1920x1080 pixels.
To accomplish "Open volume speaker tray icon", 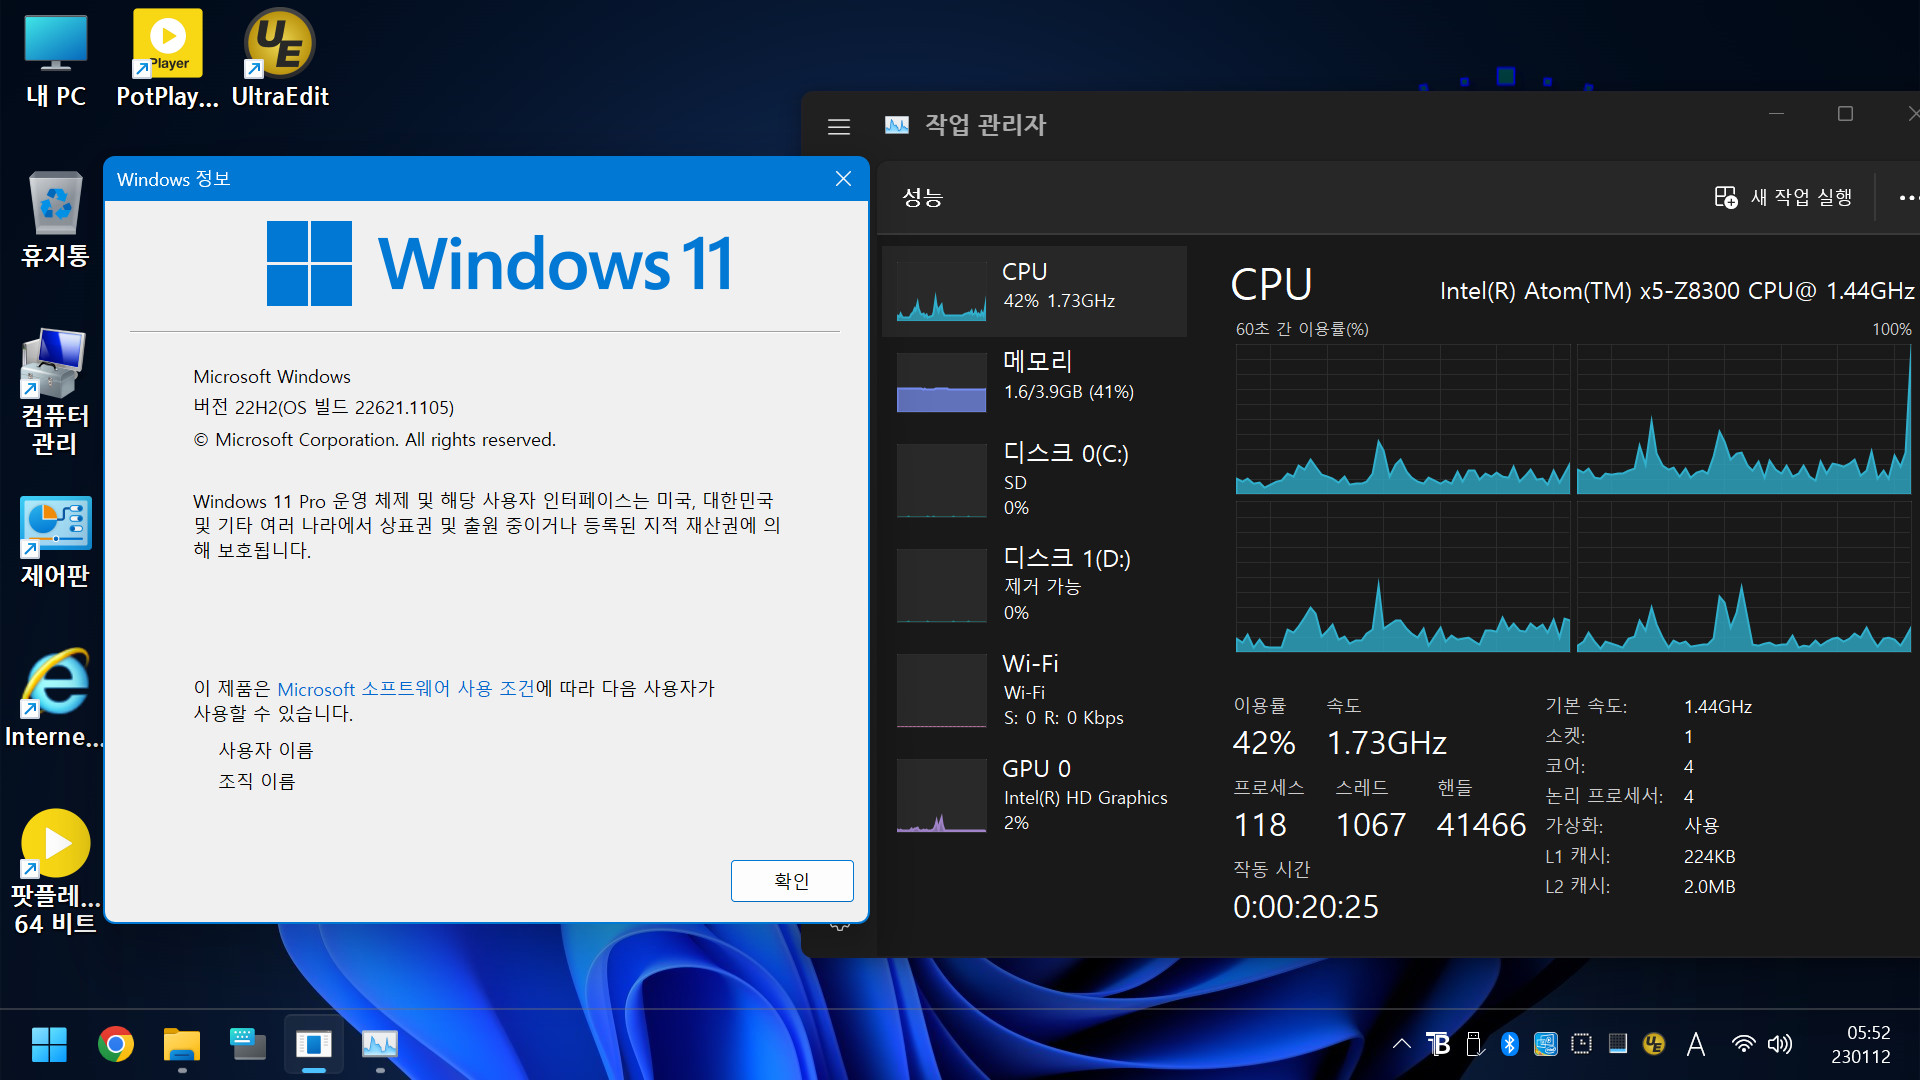I will point(1780,1044).
